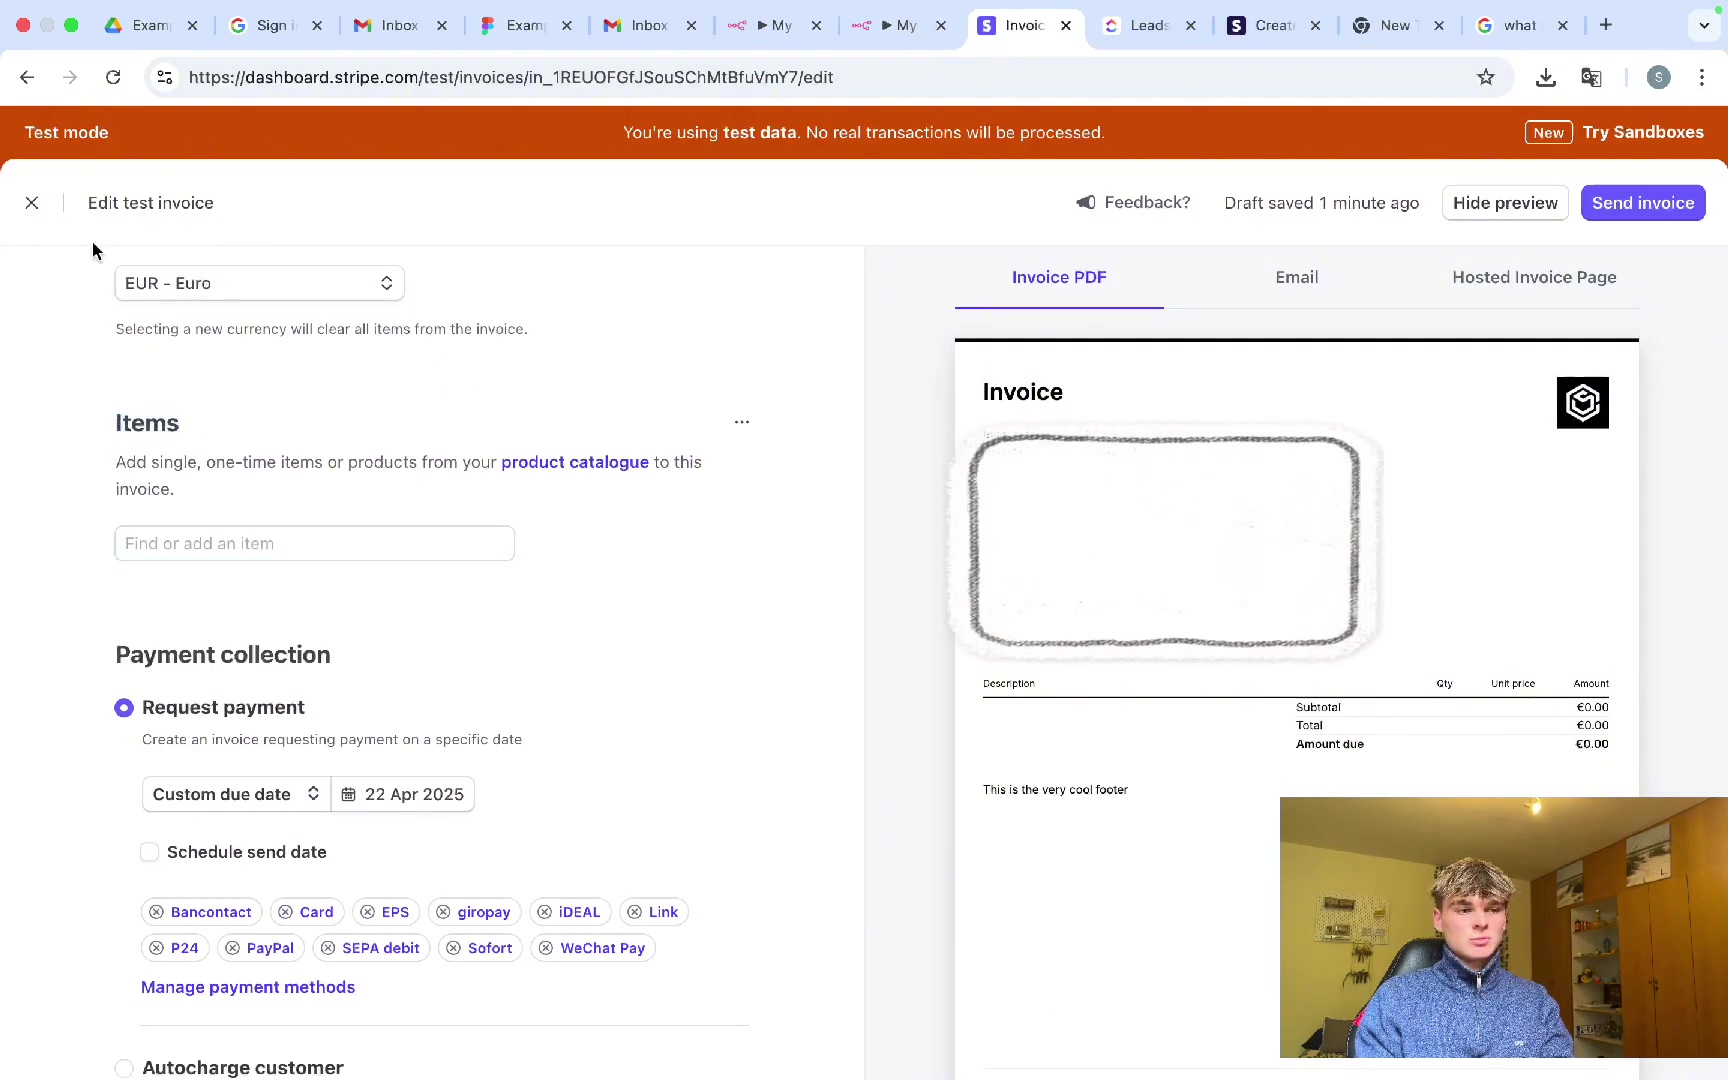Viewport: 1728px width, 1080px height.
Task: Open the Items three-dot options menu
Action: point(741,422)
